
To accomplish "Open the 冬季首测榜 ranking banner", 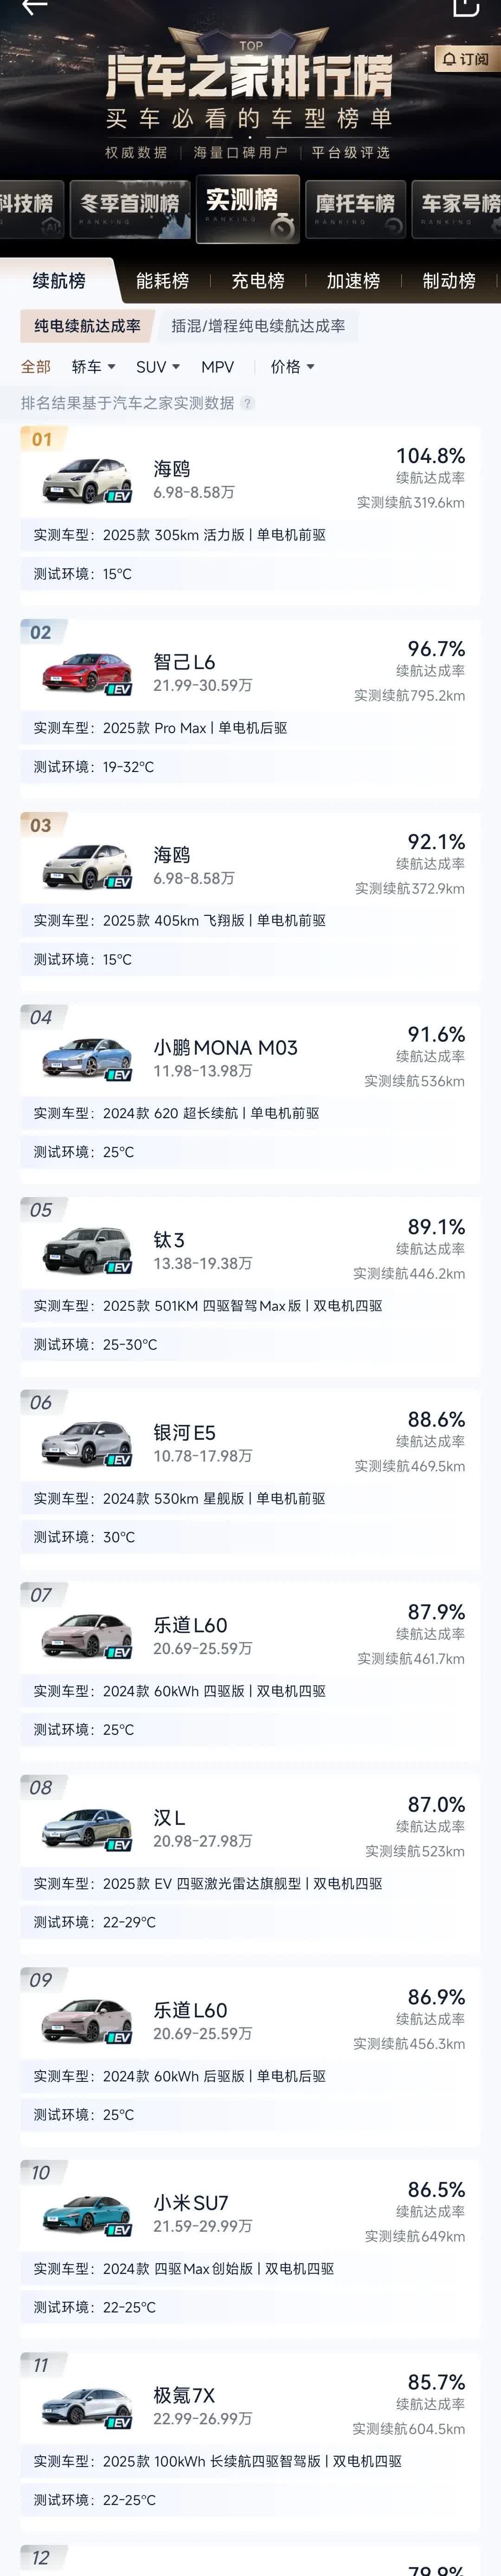I will (130, 209).
